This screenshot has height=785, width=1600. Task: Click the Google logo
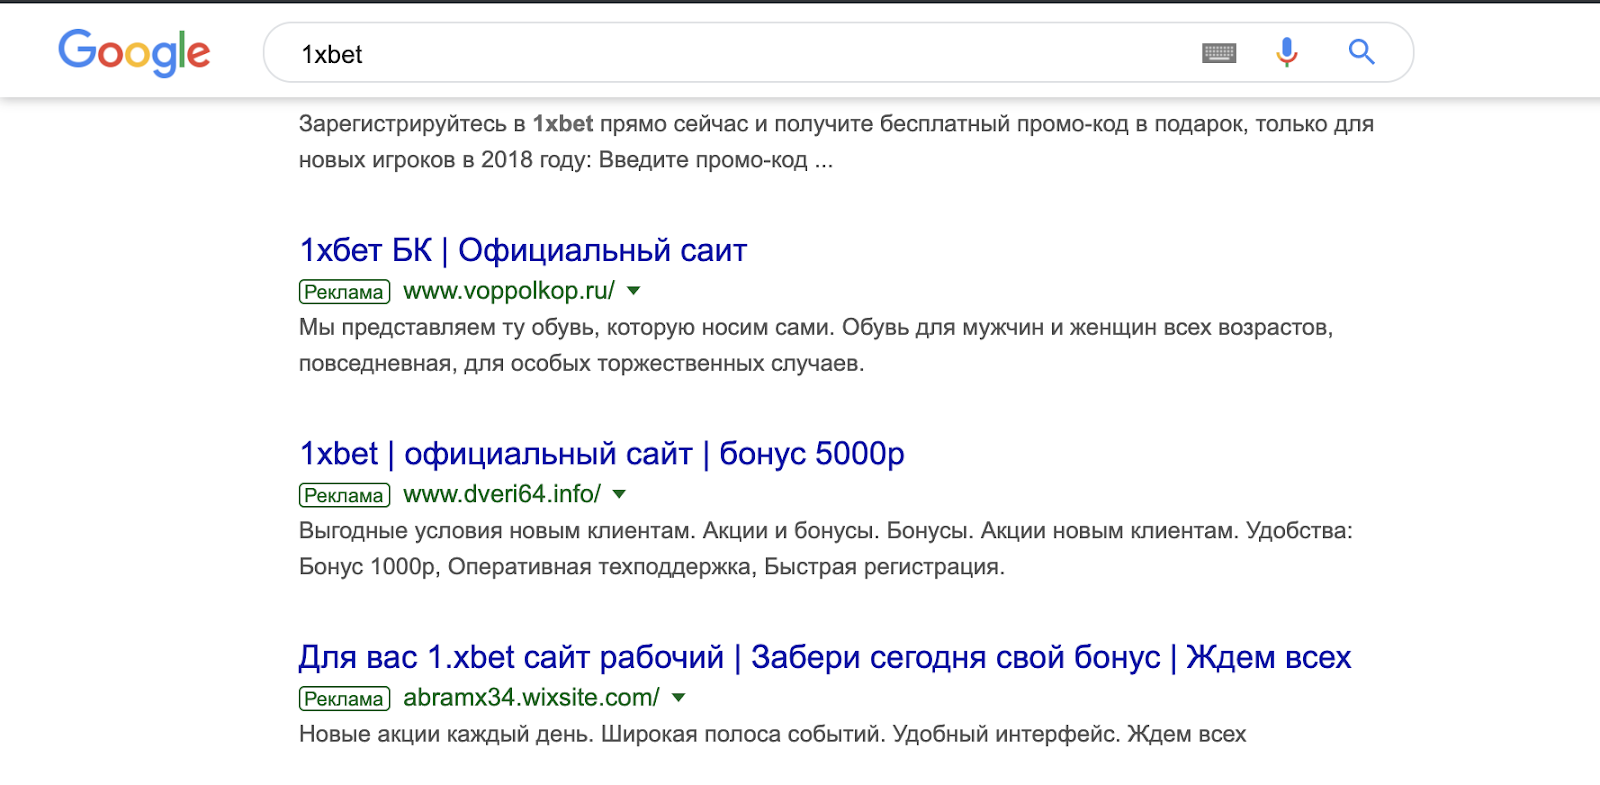pyautogui.click(x=134, y=52)
